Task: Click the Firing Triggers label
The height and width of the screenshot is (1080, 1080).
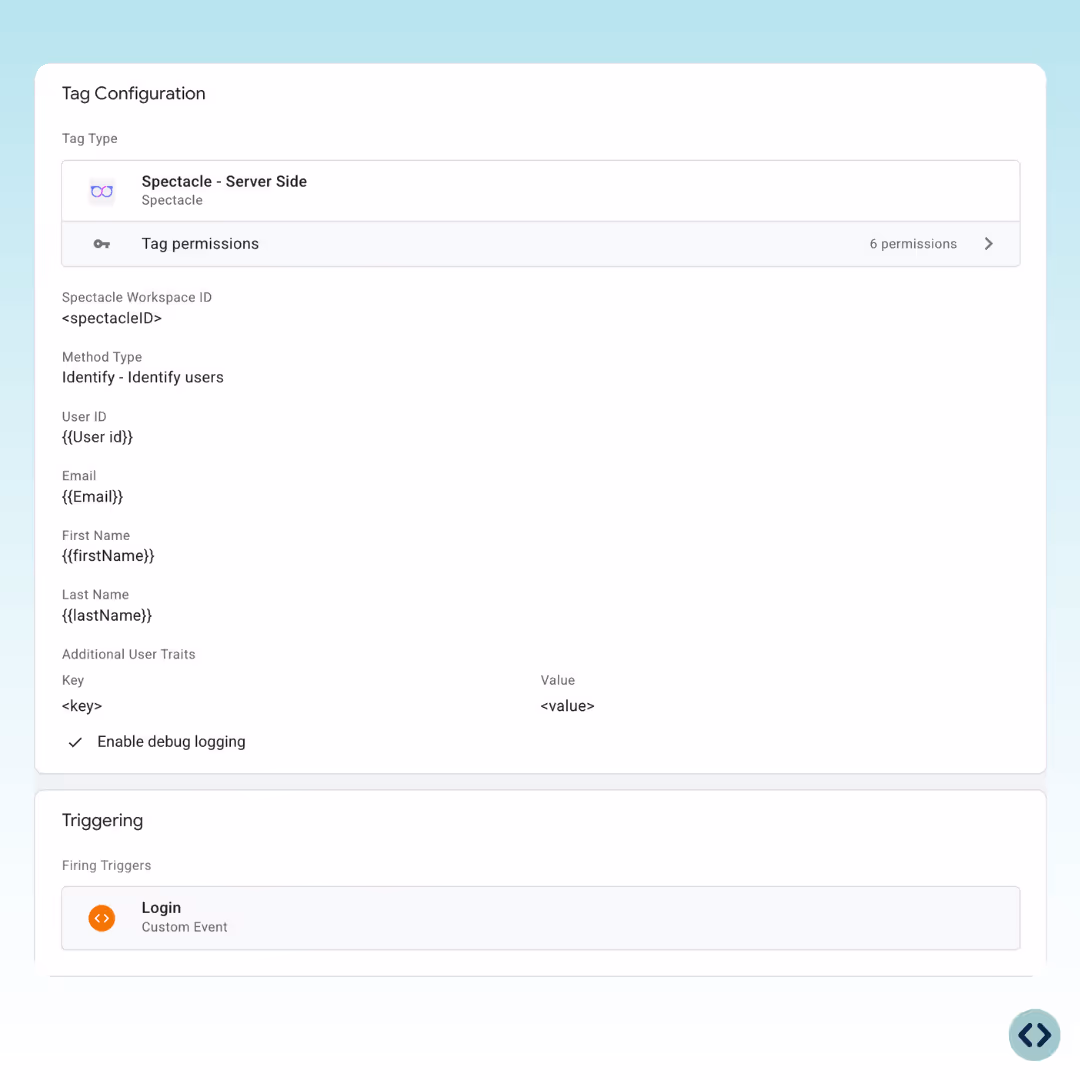Action: 107,866
